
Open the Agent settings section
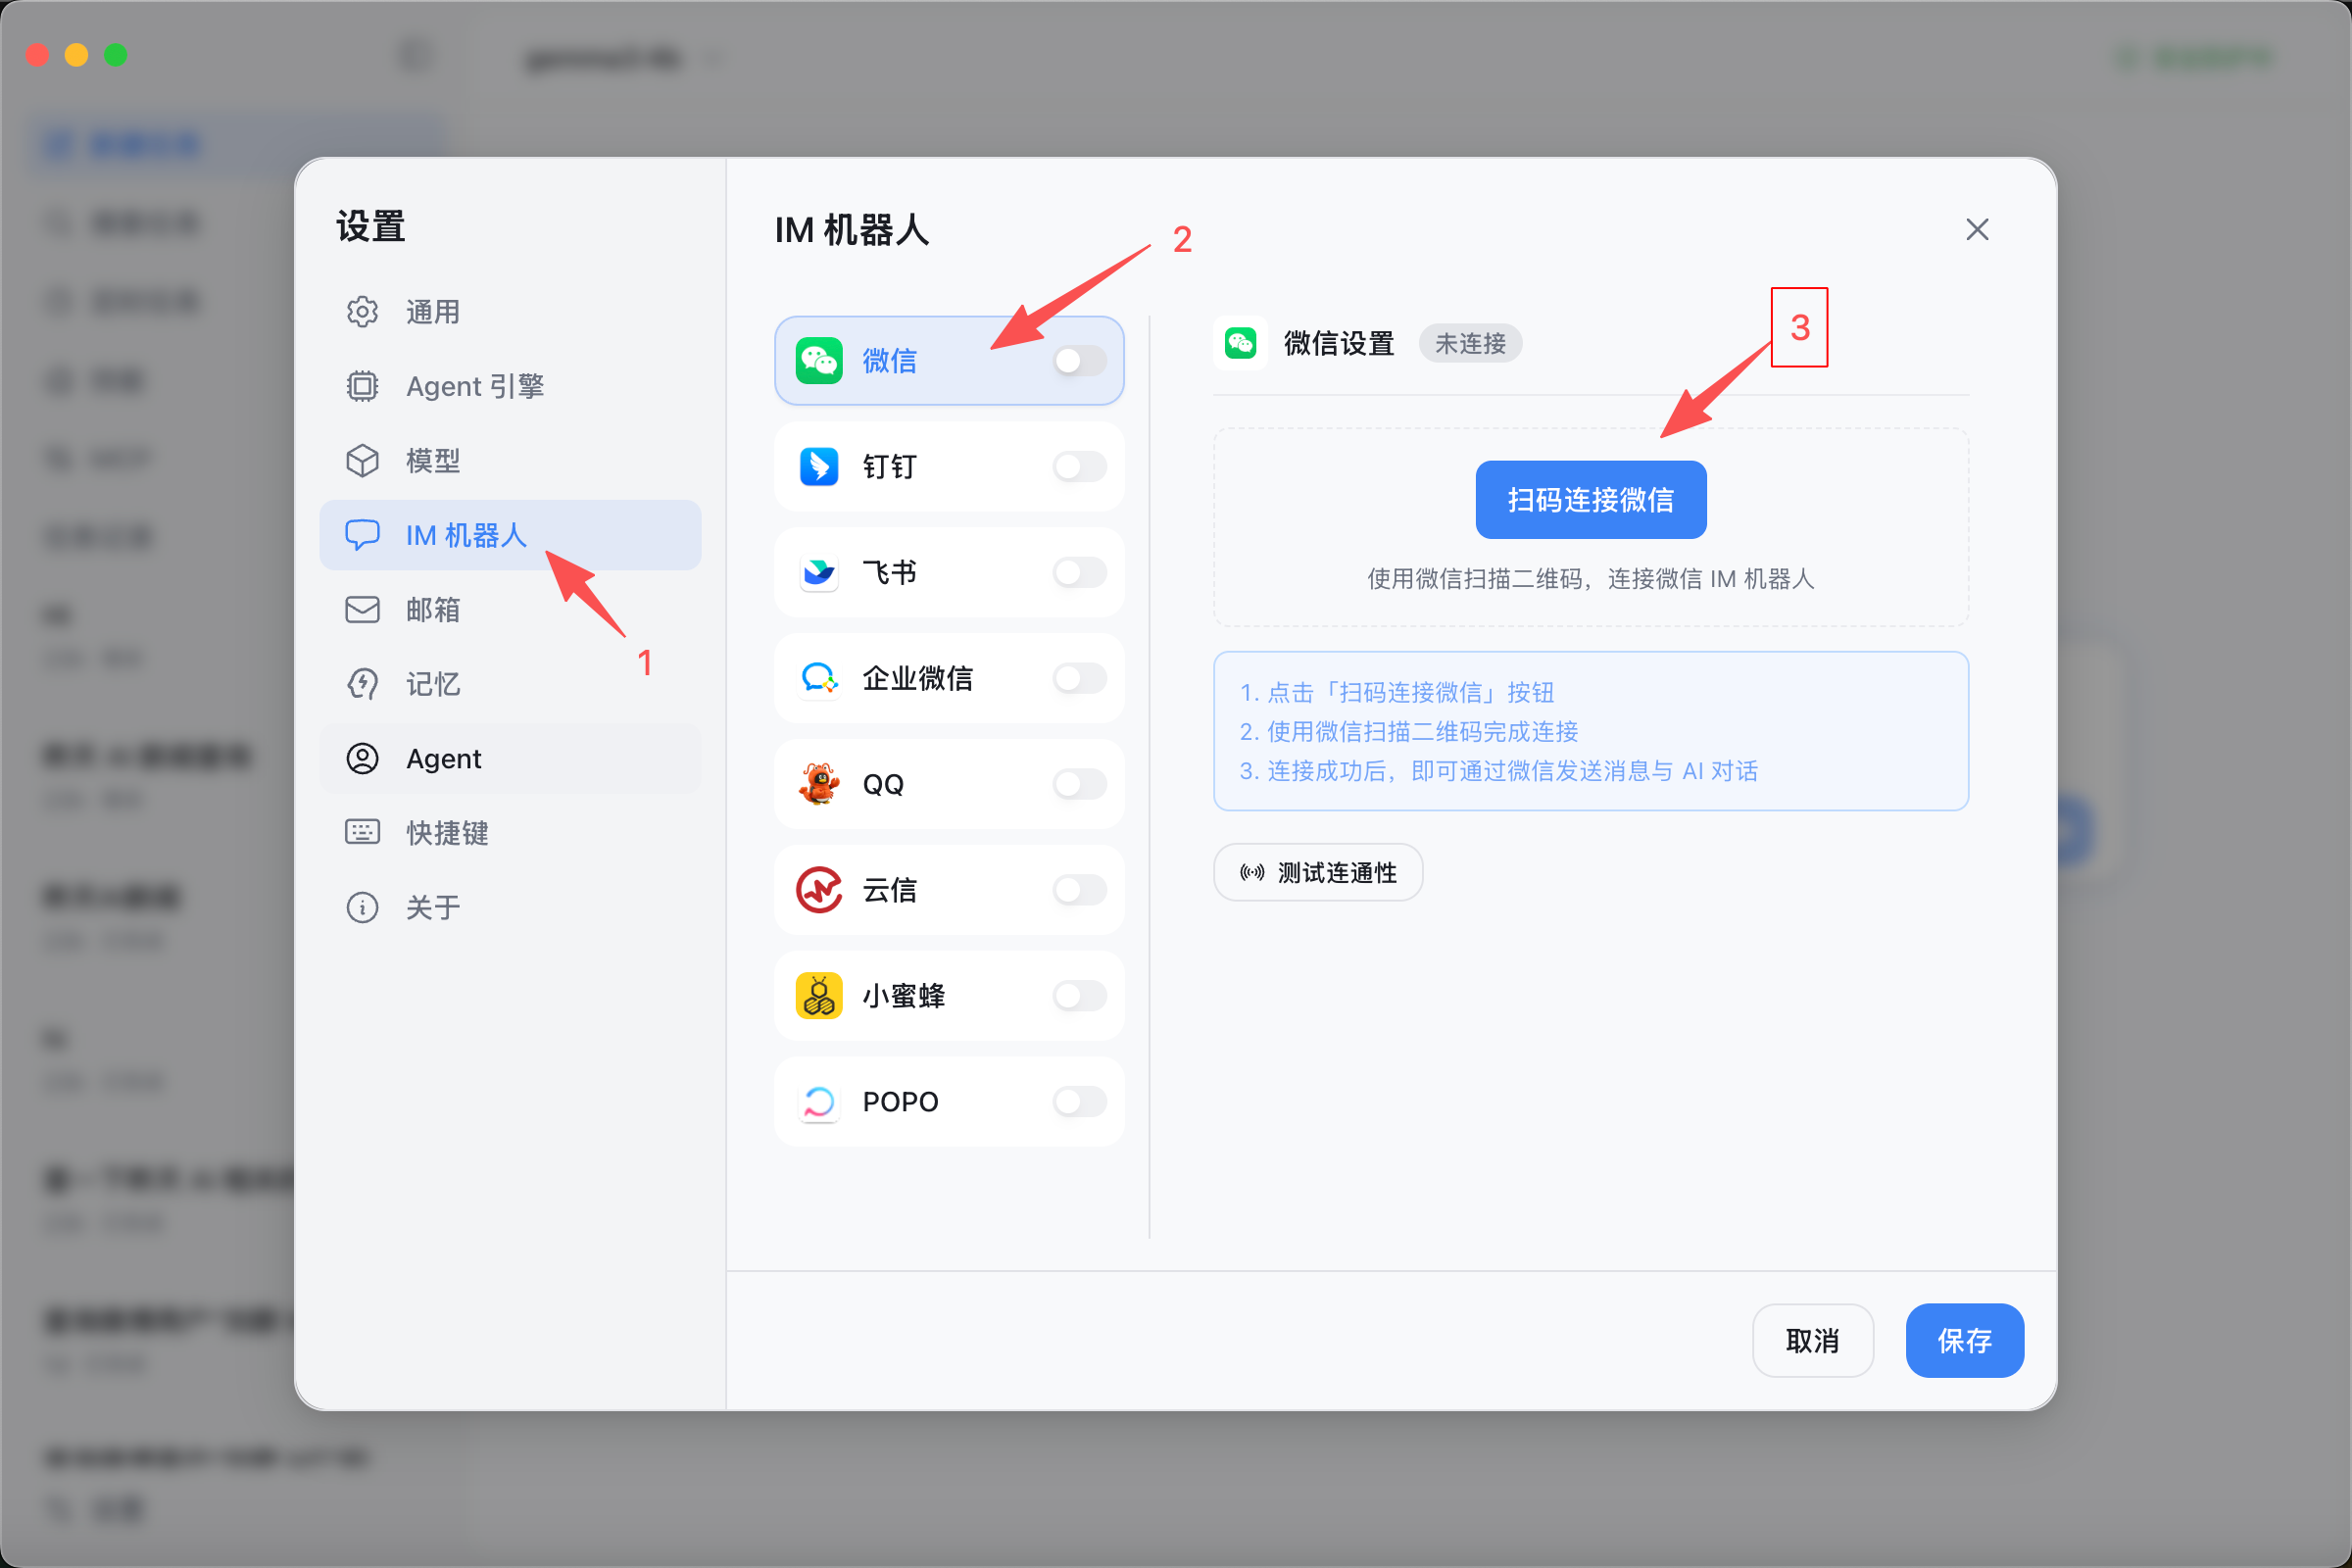coord(510,758)
